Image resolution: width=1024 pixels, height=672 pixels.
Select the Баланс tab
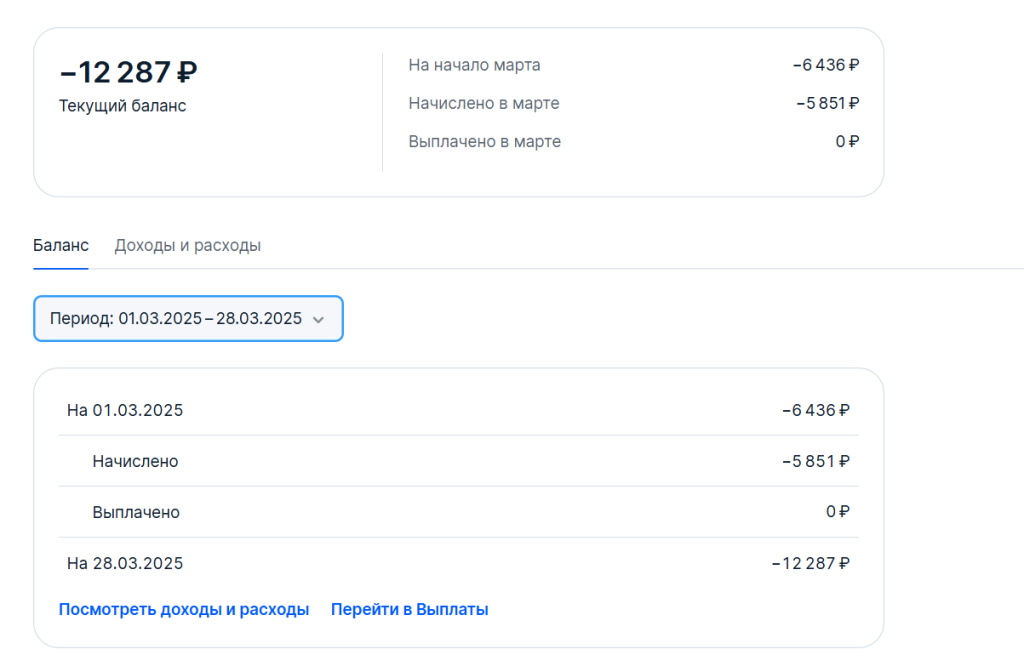point(61,244)
